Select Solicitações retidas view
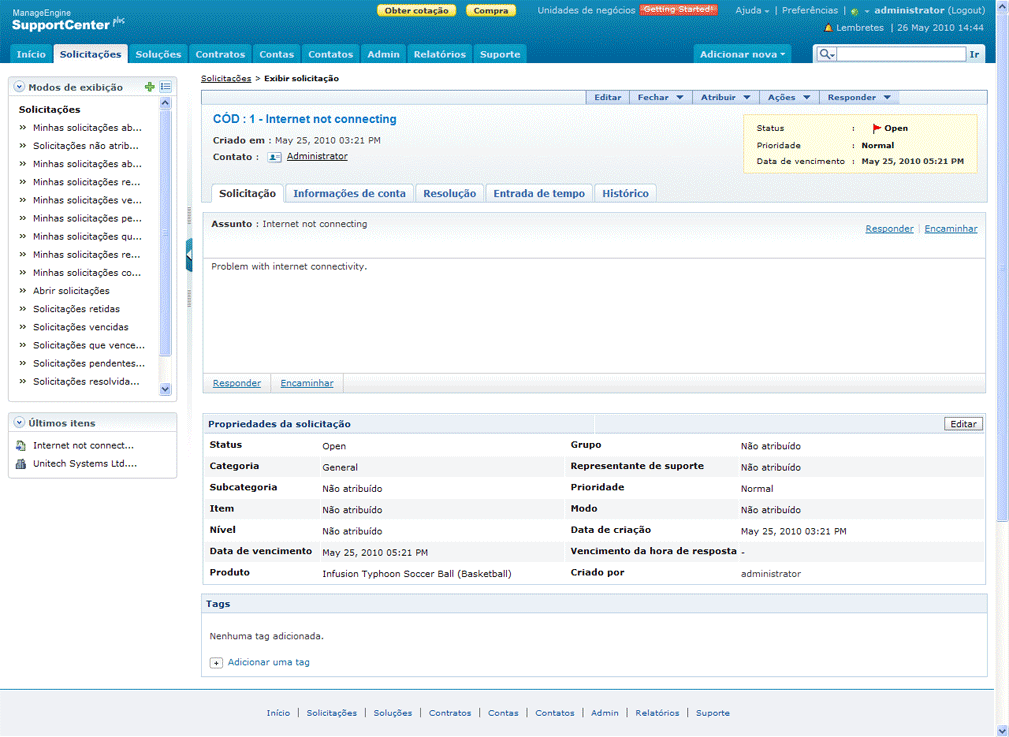This screenshot has width=1009, height=737. 77,309
